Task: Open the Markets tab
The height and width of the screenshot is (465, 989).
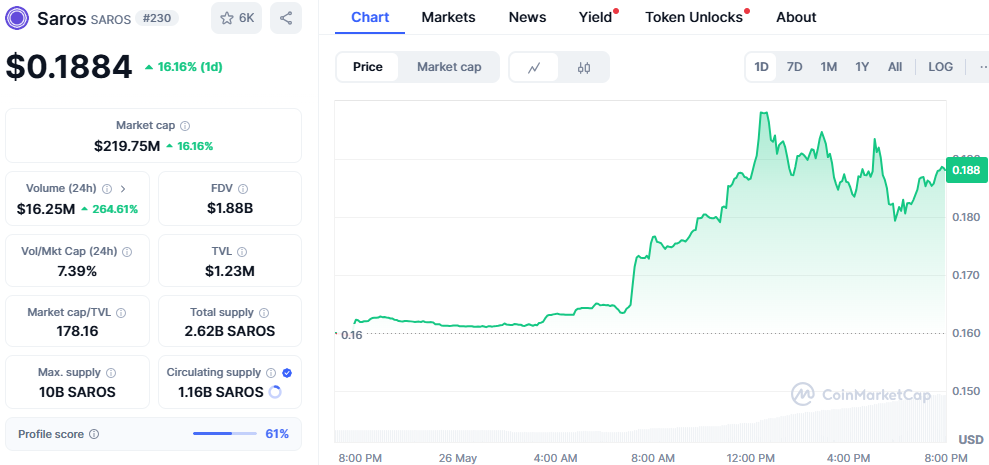Action: click(x=448, y=18)
